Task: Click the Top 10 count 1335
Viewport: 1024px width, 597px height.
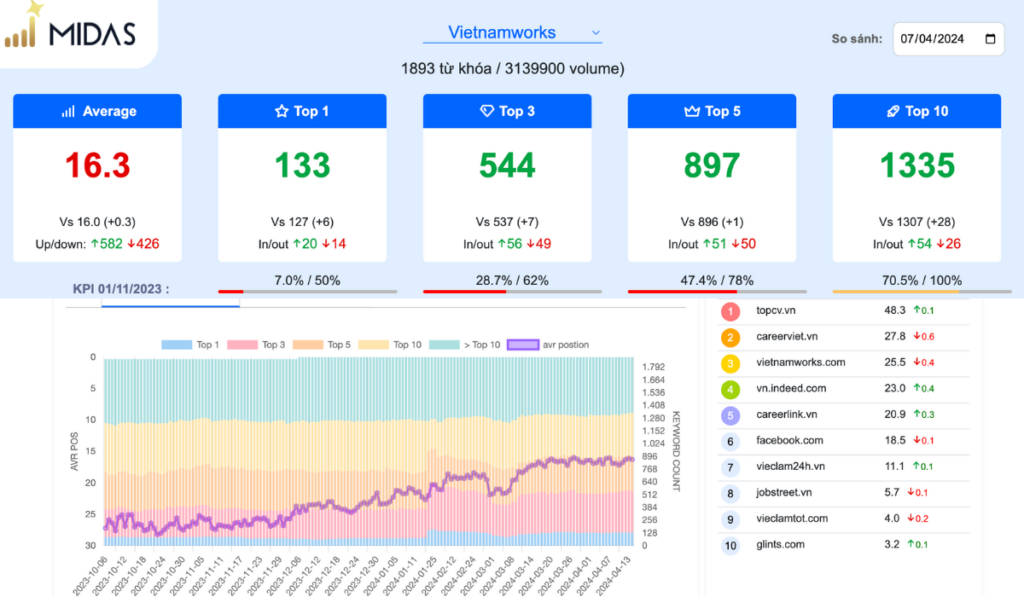Action: pos(916,165)
